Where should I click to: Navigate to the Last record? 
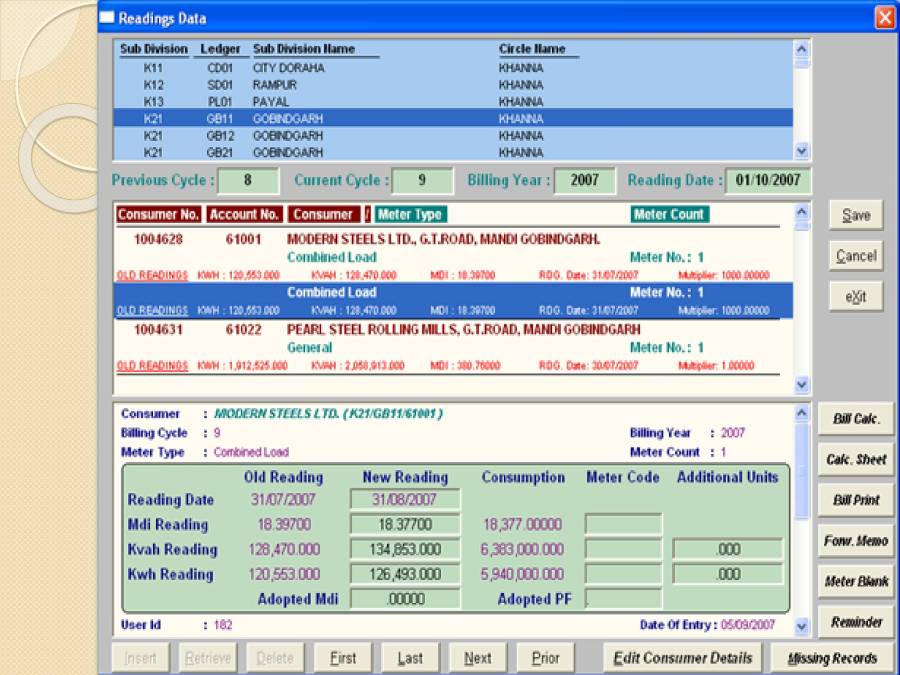[x=411, y=657]
